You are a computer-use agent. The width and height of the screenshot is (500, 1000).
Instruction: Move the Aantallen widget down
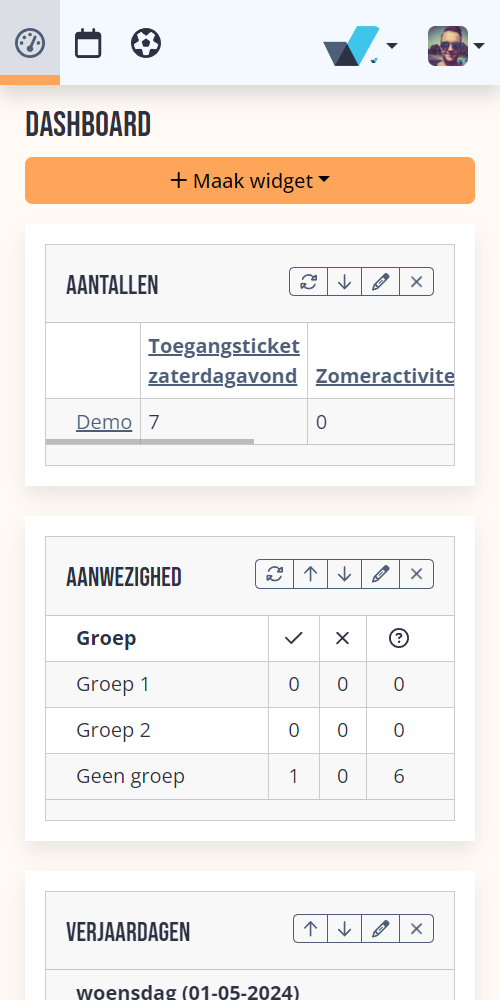click(x=344, y=282)
